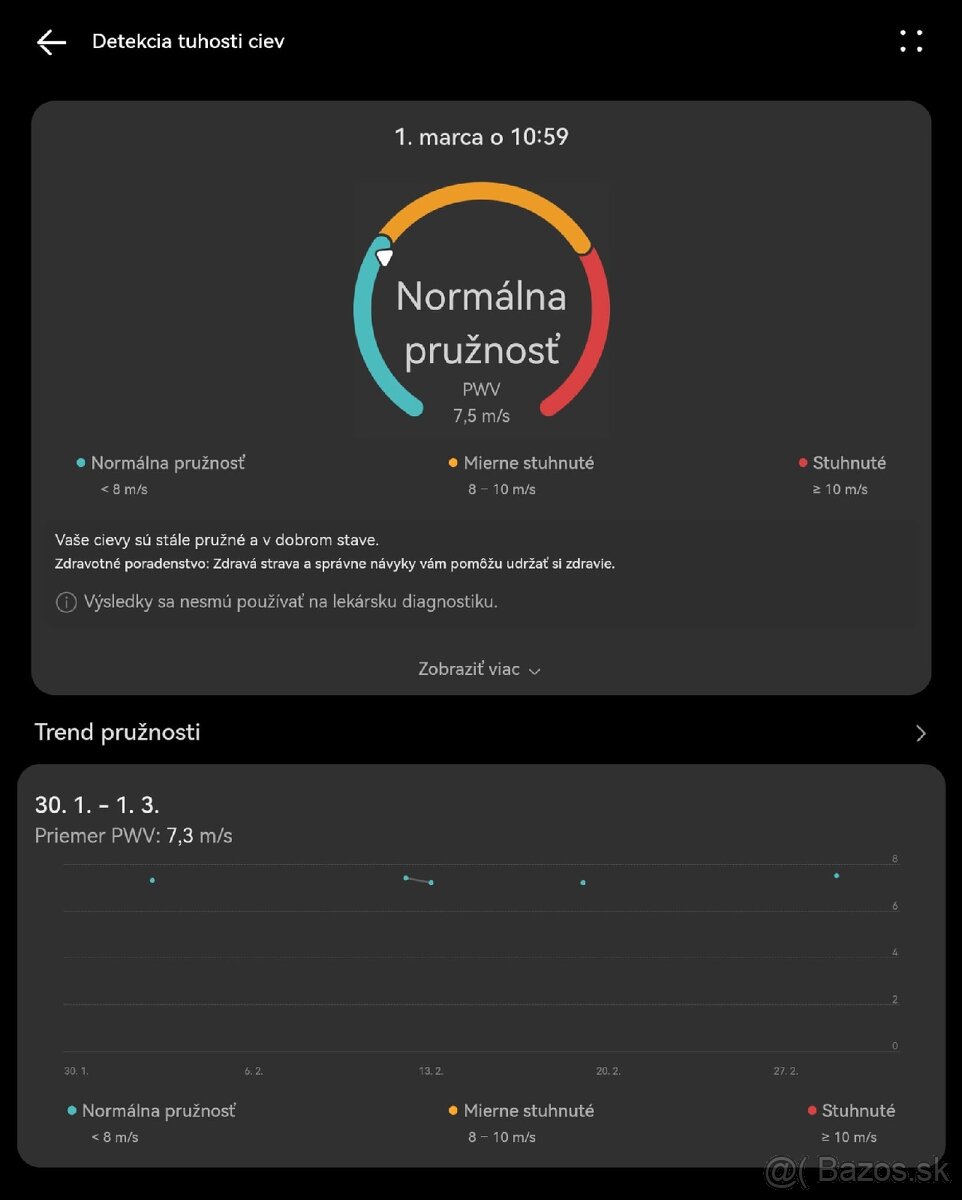Open the four-dot more options menu
Viewport: 962px width, 1200px height.
point(911,41)
